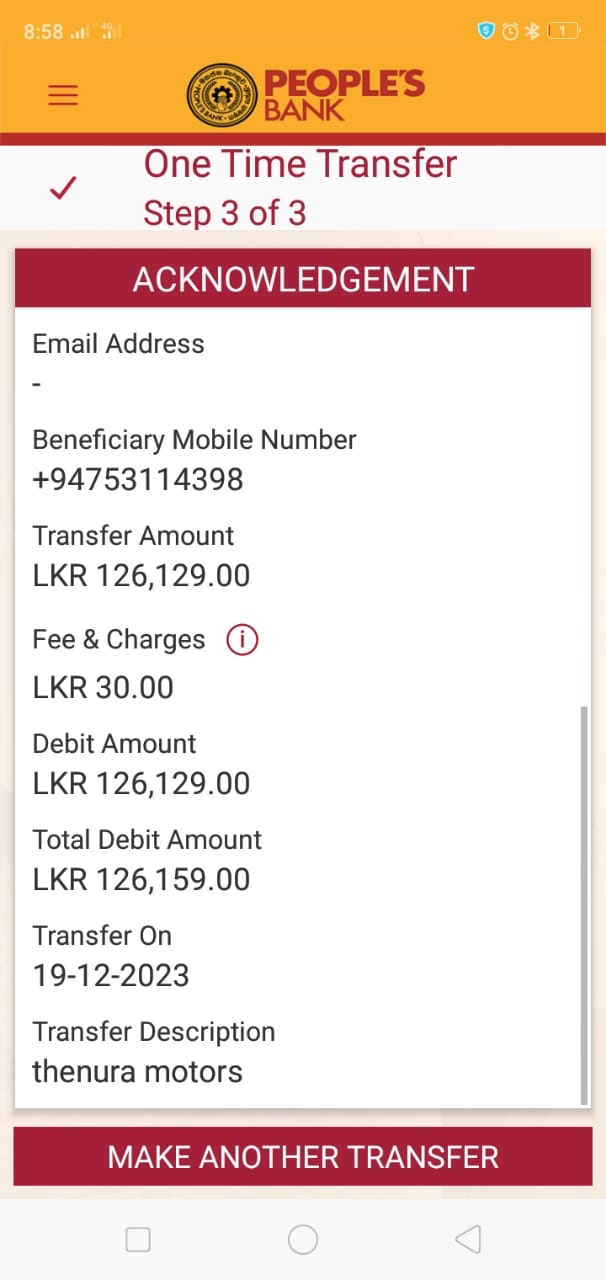Tap the Acknowledgement header bar
This screenshot has height=1280, width=606.
pyautogui.click(x=303, y=279)
